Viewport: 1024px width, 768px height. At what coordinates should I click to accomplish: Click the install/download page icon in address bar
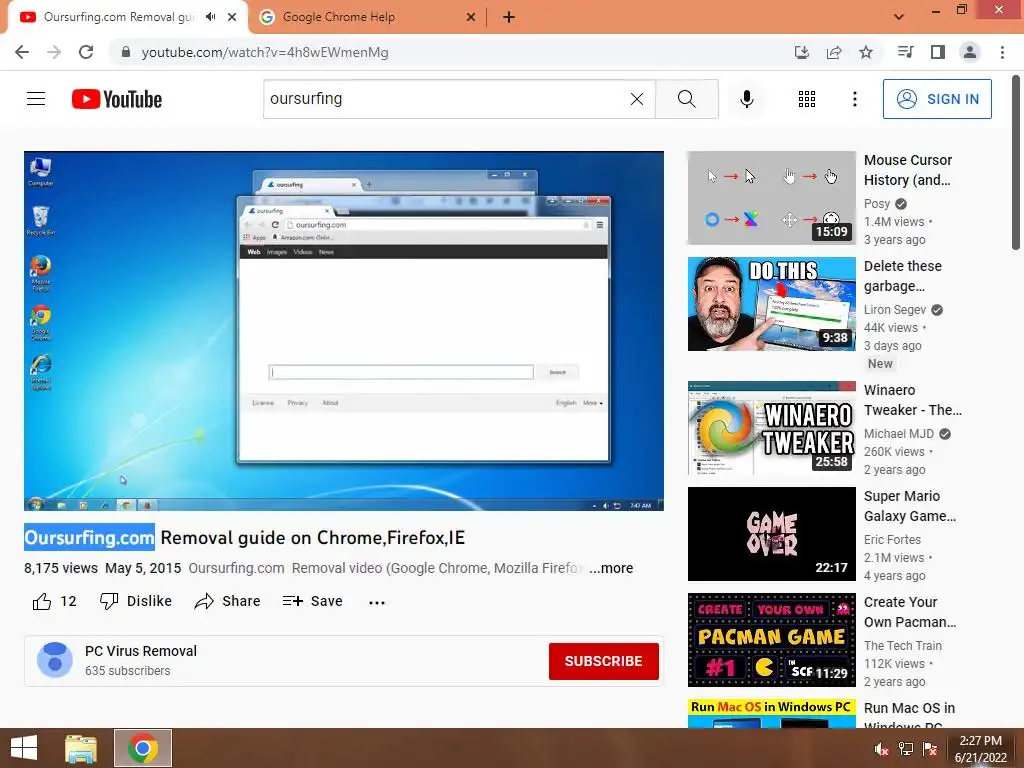pos(802,52)
